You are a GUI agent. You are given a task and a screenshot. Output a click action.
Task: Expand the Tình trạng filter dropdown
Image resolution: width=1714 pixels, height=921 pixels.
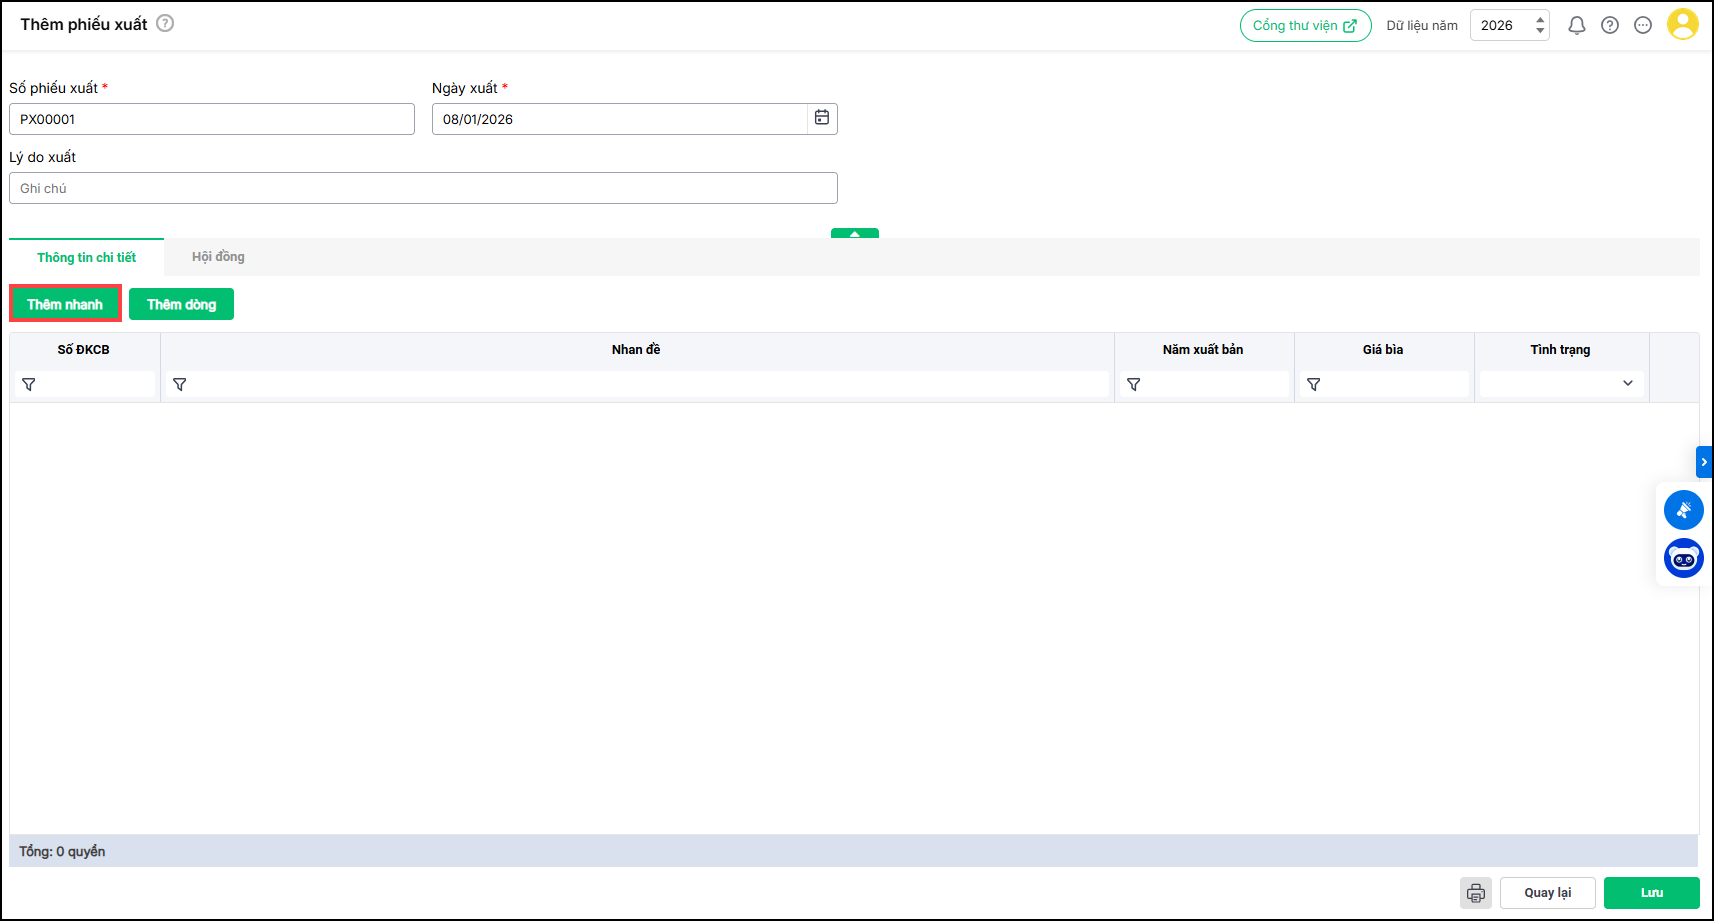pos(1627,384)
